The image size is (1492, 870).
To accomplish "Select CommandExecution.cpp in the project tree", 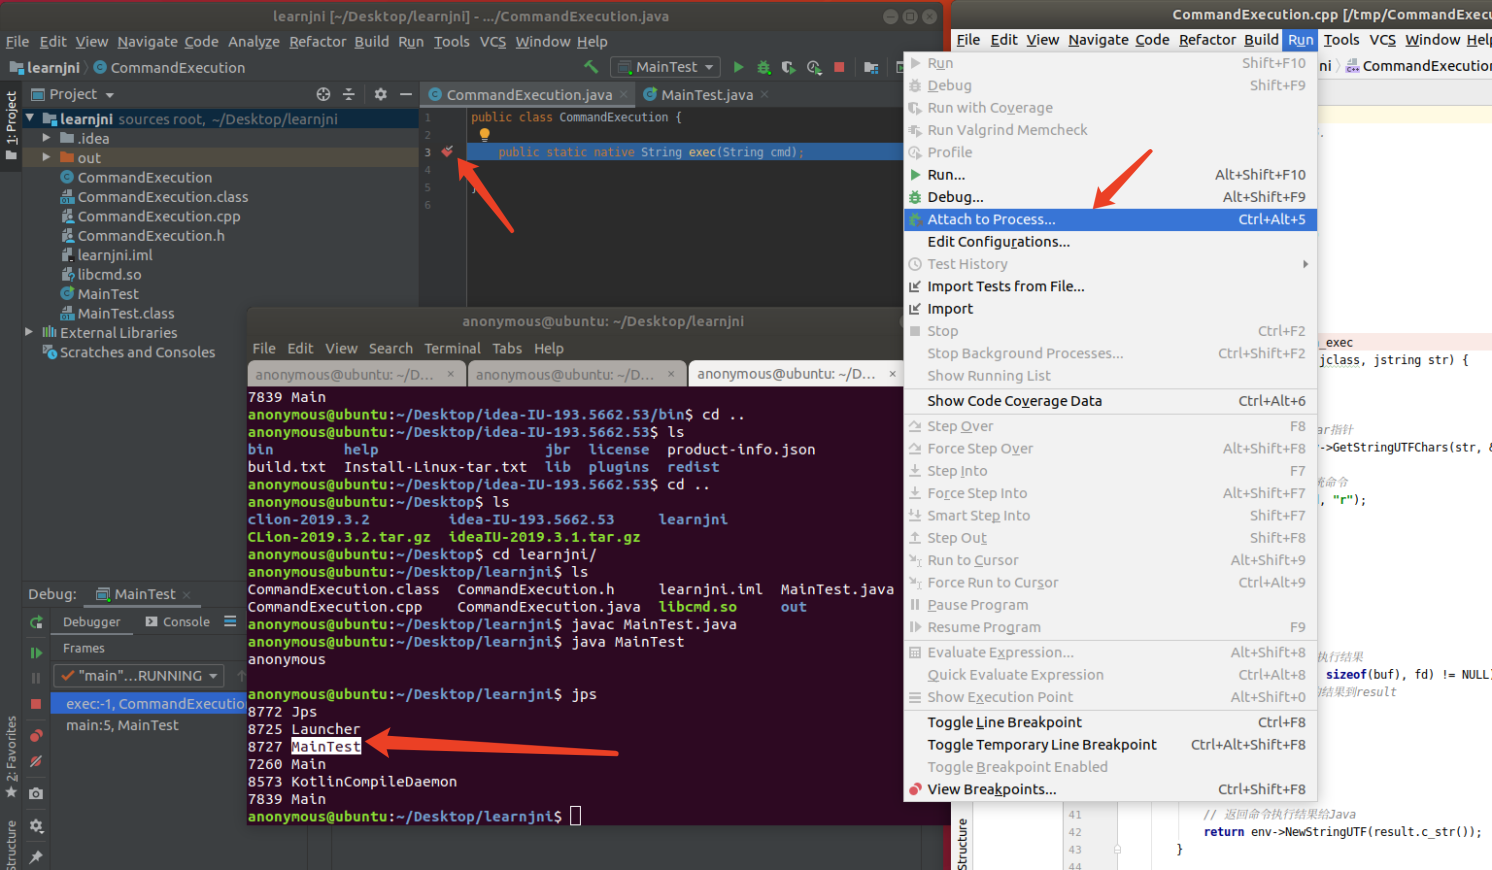I will coord(158,216).
